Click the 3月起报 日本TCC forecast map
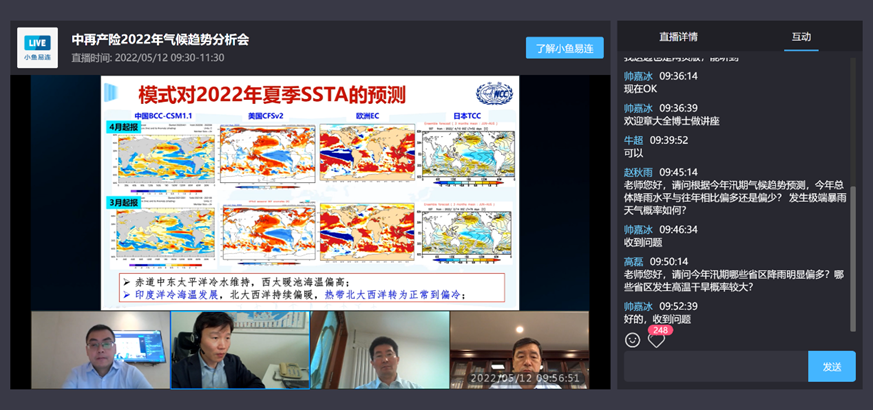This screenshot has height=410, width=873. point(467,232)
